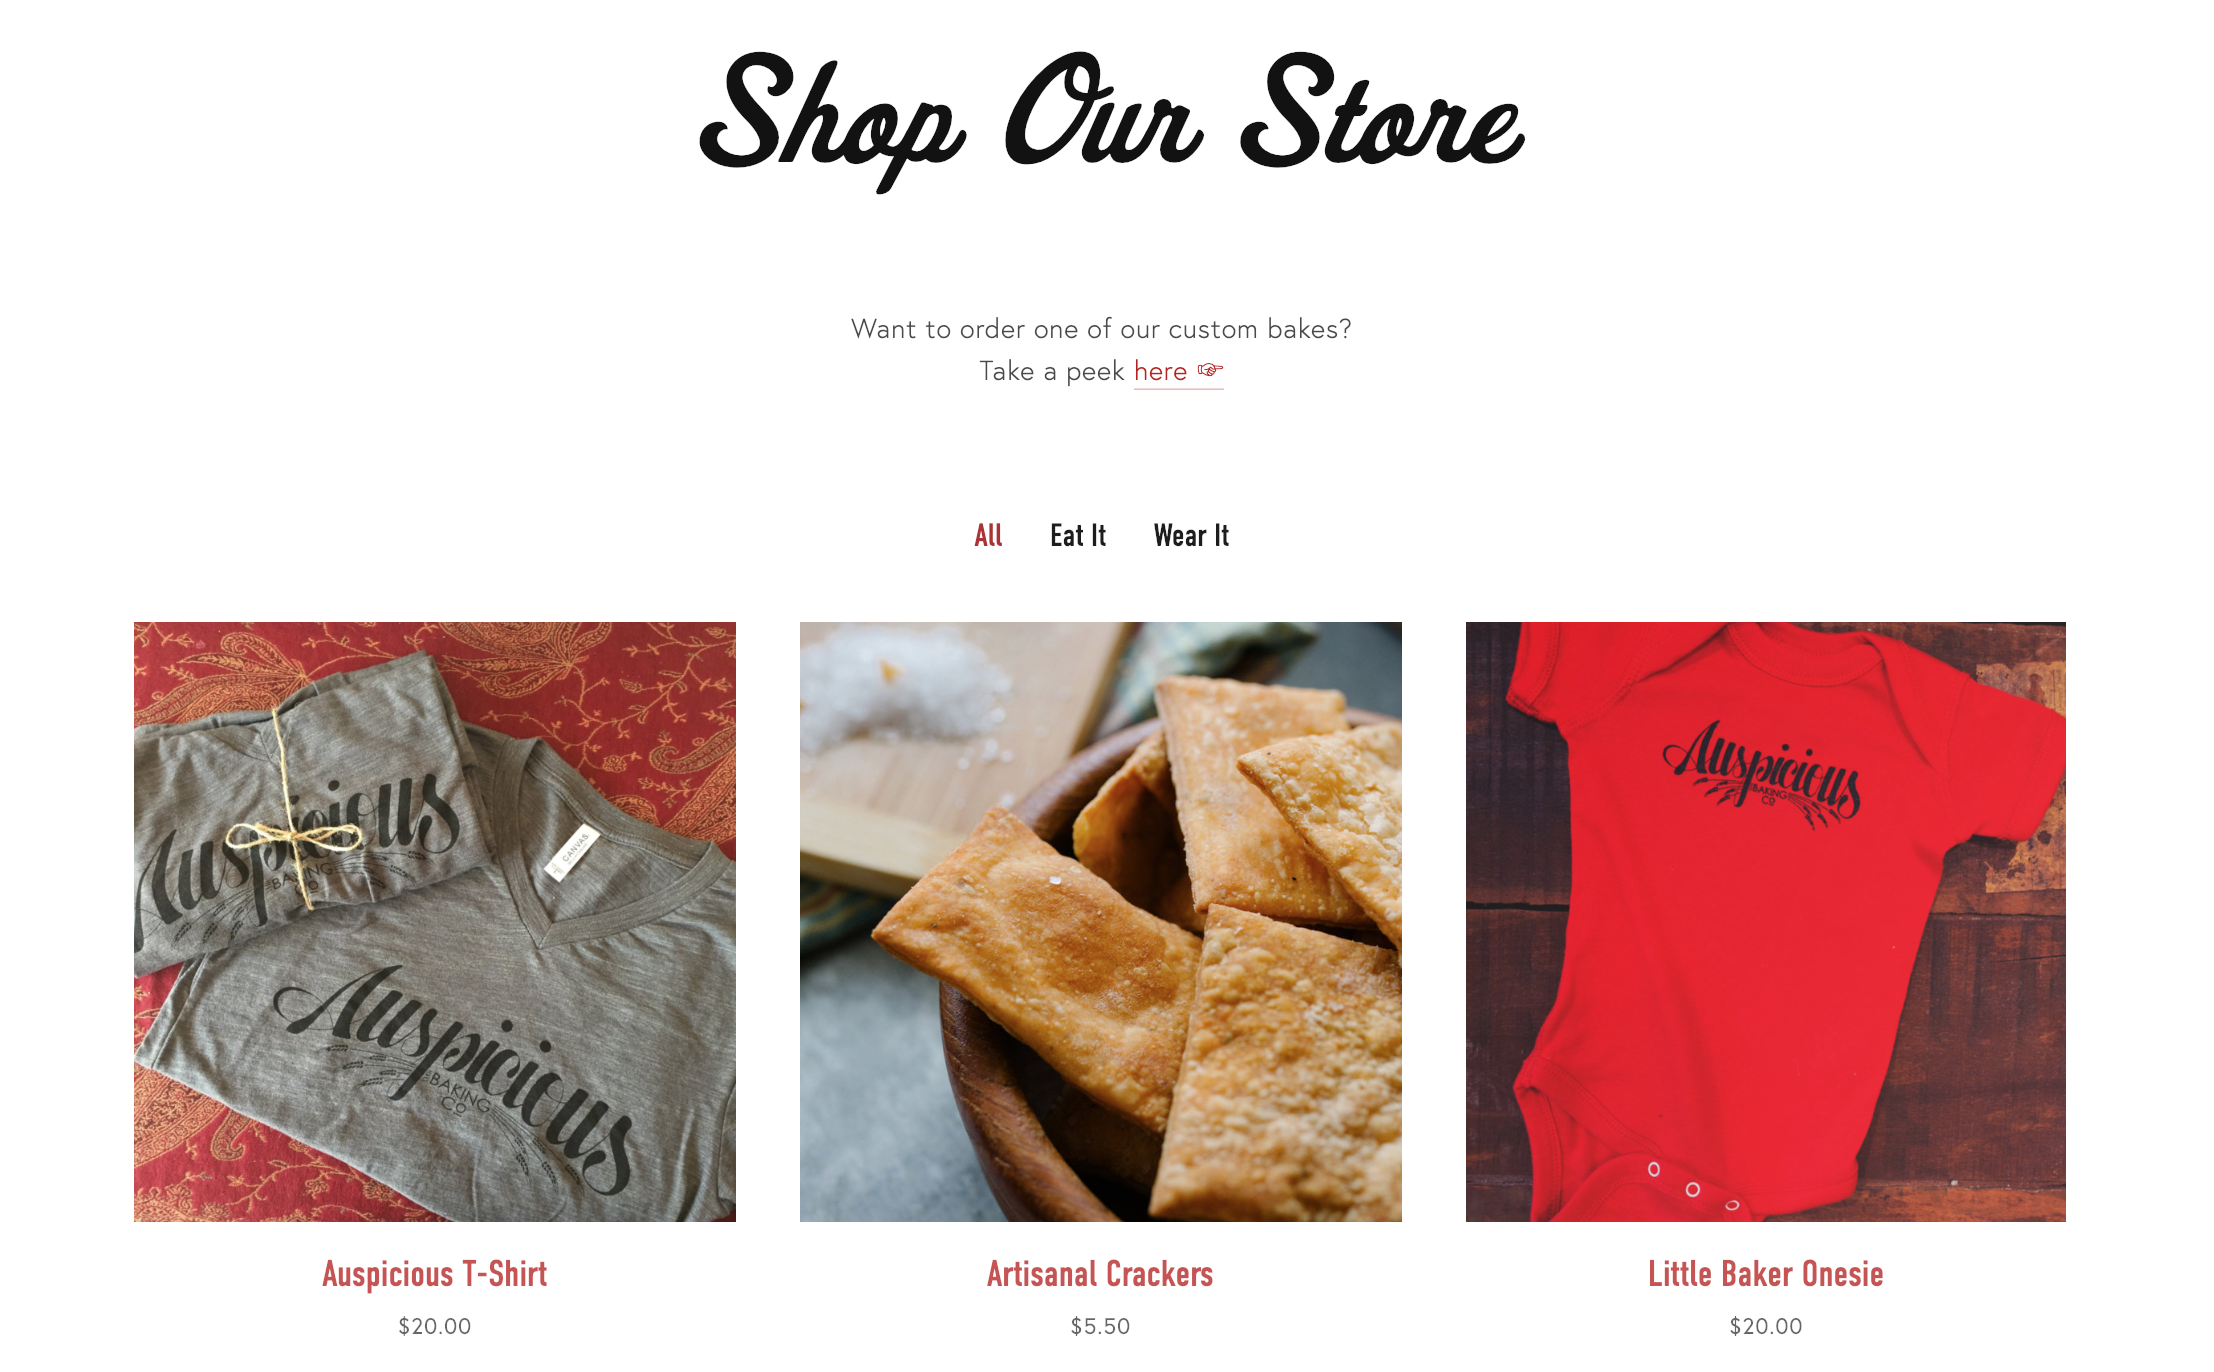Click the 'Auspicious T-Shirt' product title
Screen dimensions: 2214x1372
click(x=435, y=1274)
